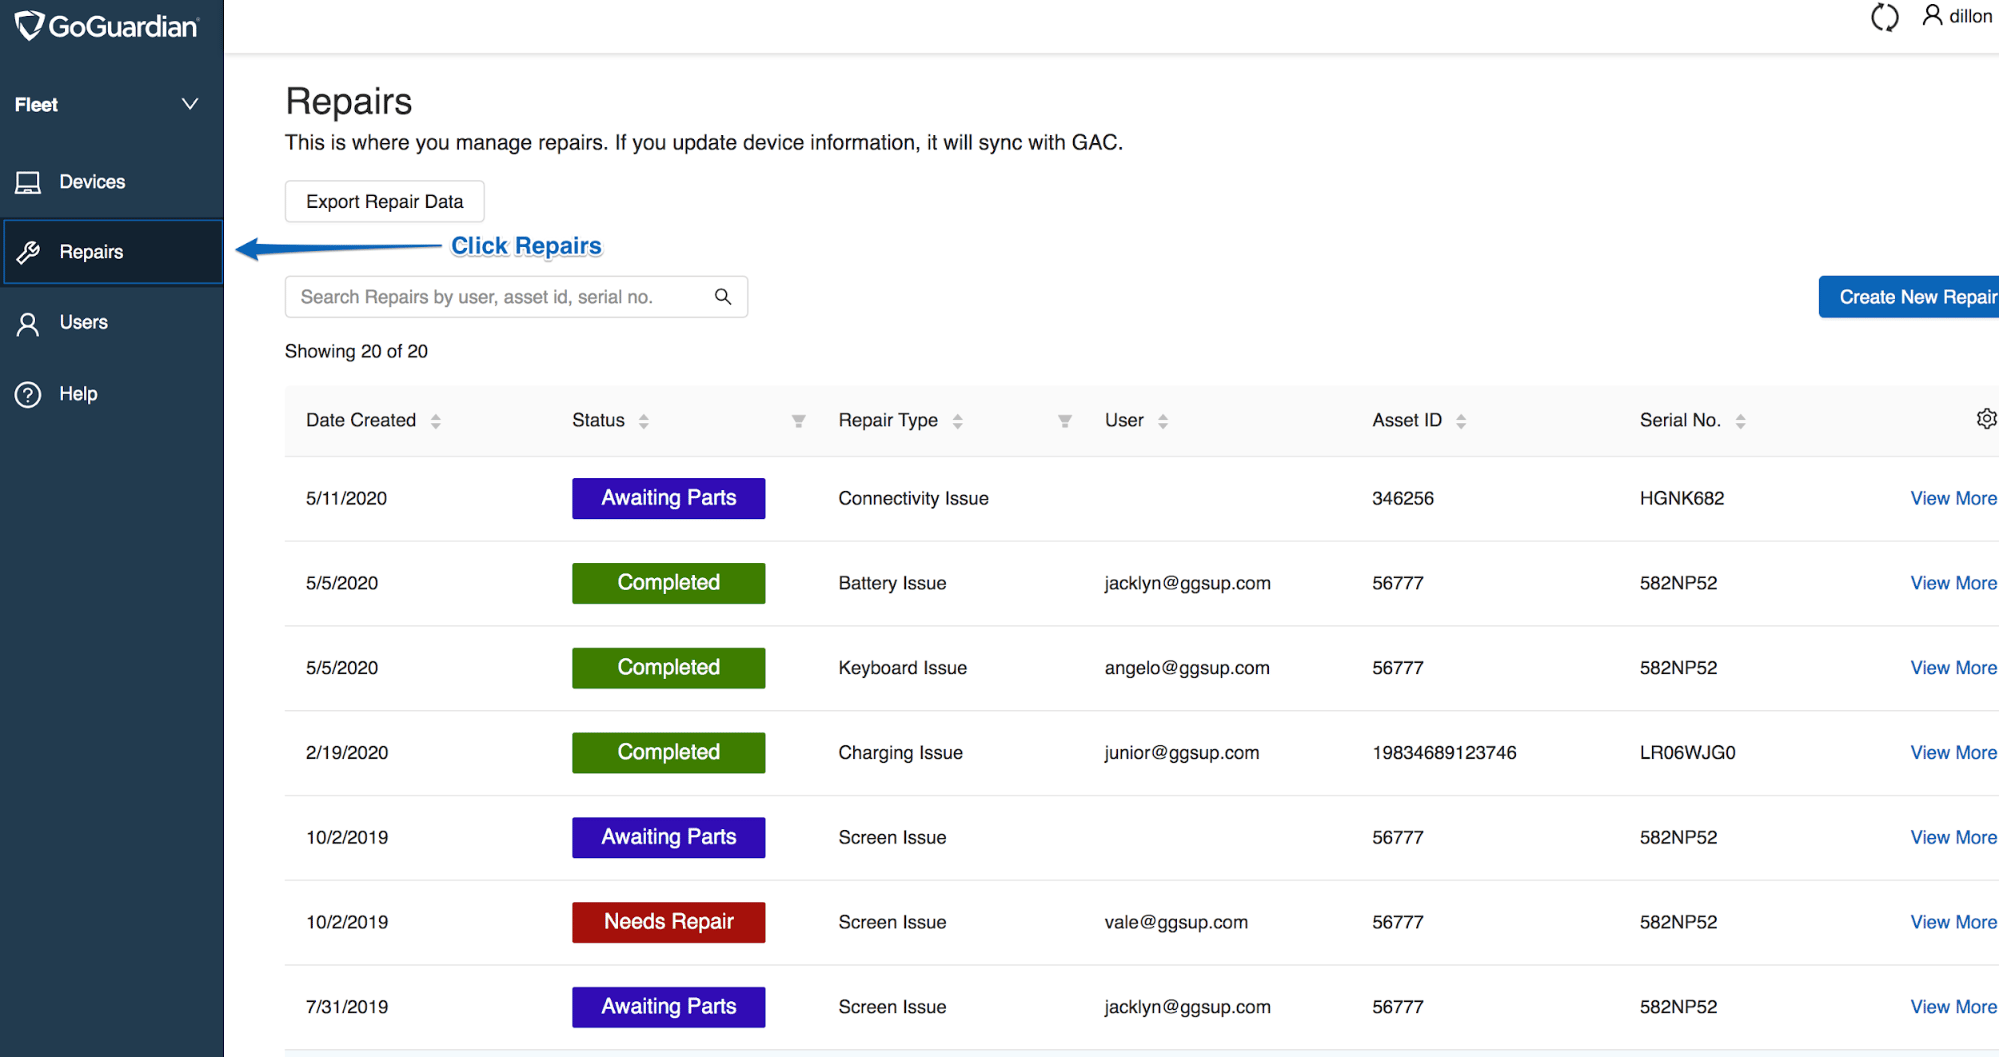Click Awaiting Parts status on 10/2/2019 row
Image resolution: width=1999 pixels, height=1058 pixels.
669,838
